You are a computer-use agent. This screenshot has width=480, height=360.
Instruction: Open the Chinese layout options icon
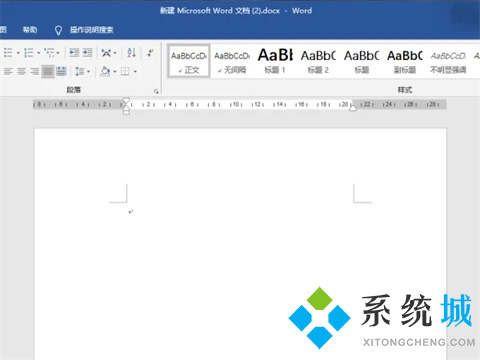point(106,53)
